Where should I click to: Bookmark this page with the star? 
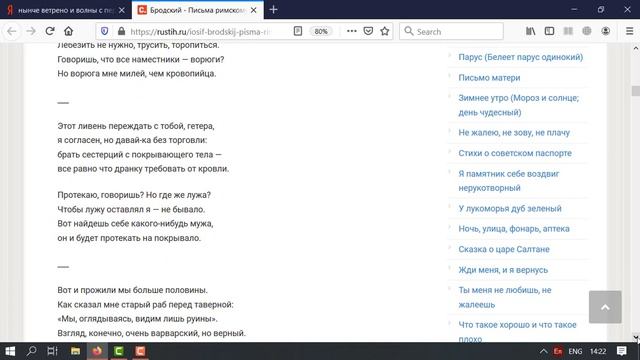point(384,31)
